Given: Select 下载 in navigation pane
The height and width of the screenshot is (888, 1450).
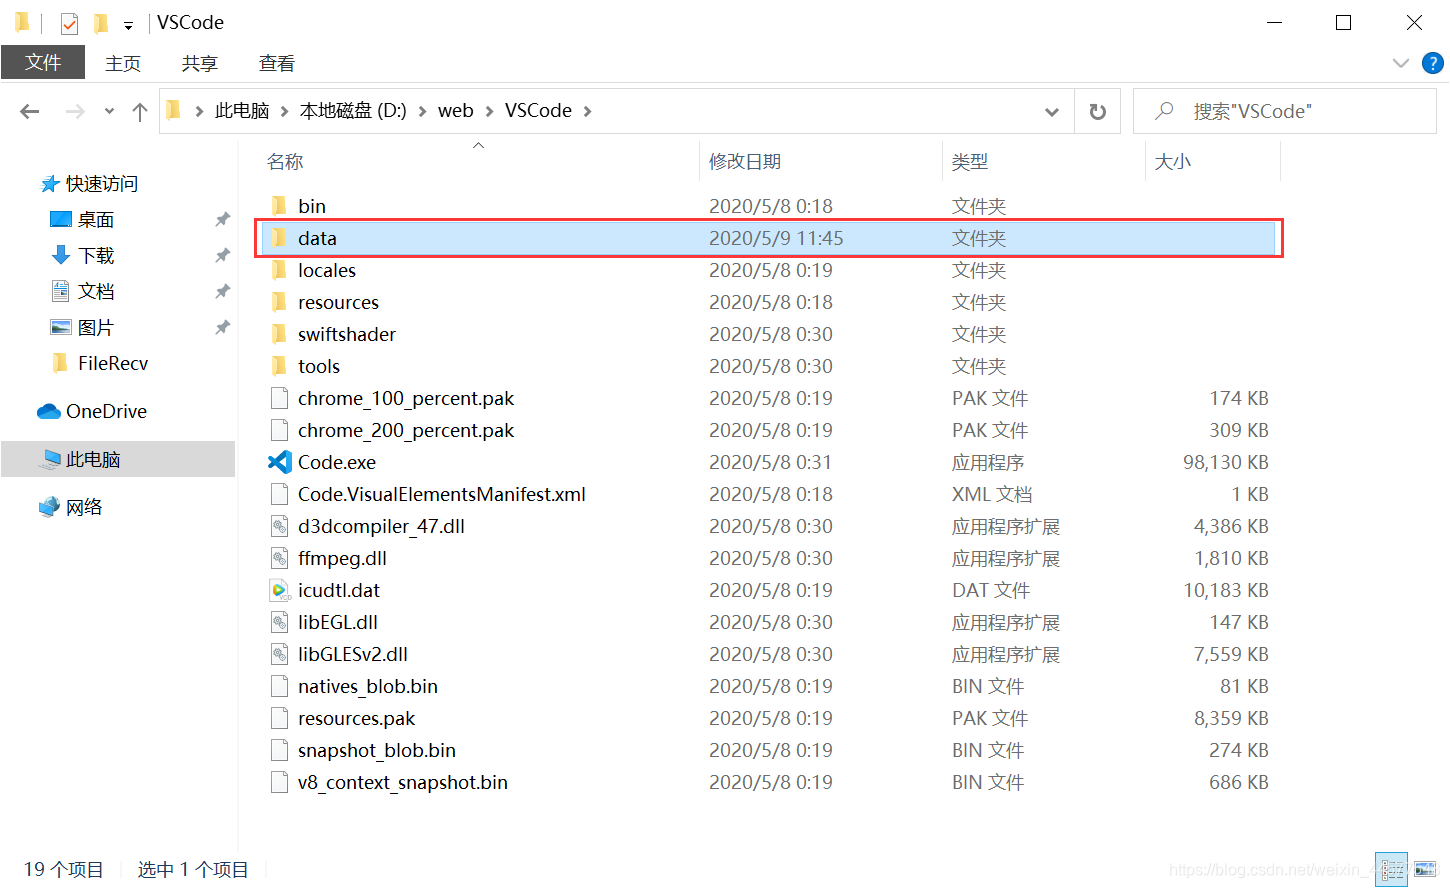Looking at the screenshot, I should [96, 256].
